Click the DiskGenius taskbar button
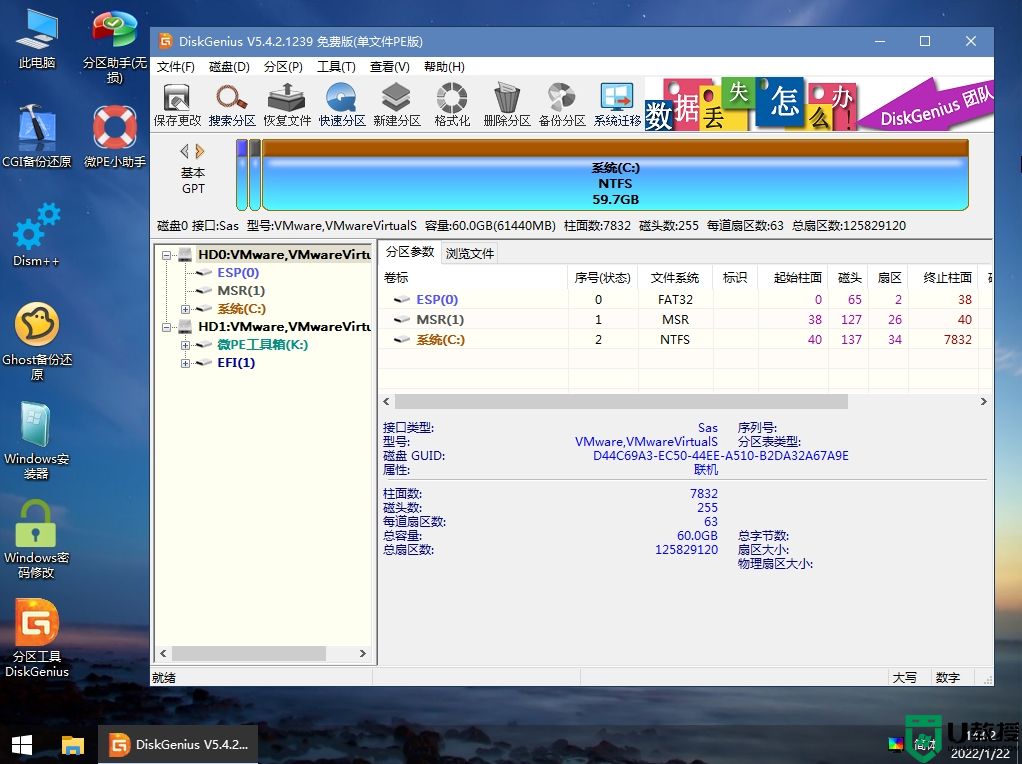This screenshot has height=764, width=1022. [x=178, y=744]
